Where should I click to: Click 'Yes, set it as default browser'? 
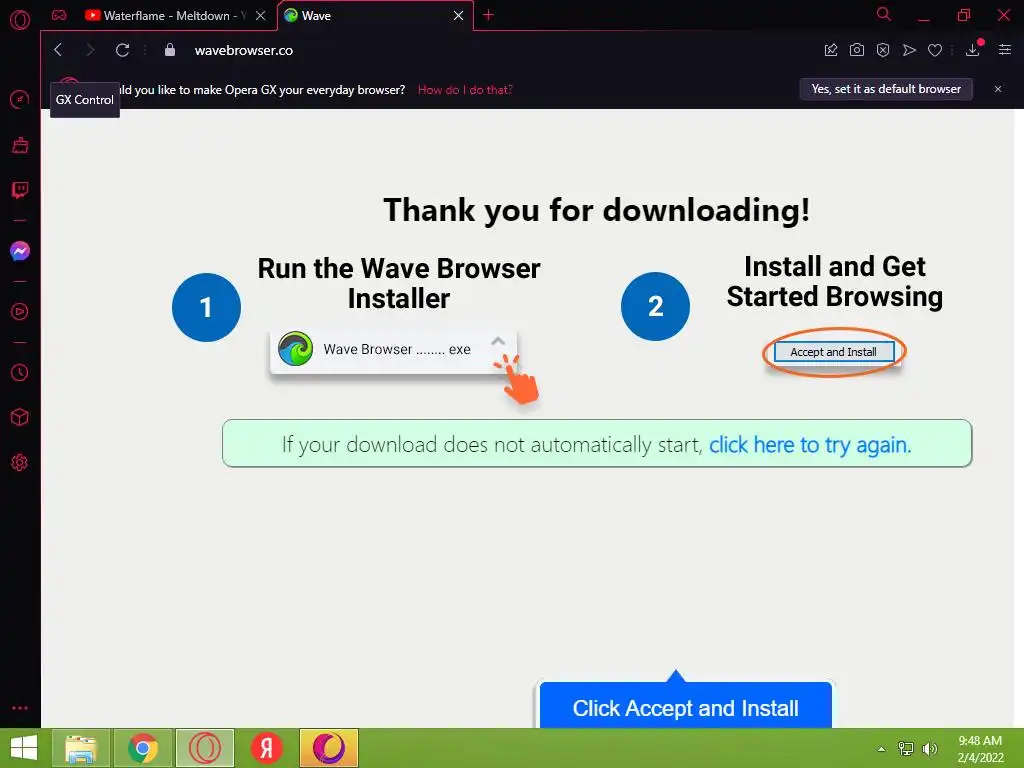886,89
